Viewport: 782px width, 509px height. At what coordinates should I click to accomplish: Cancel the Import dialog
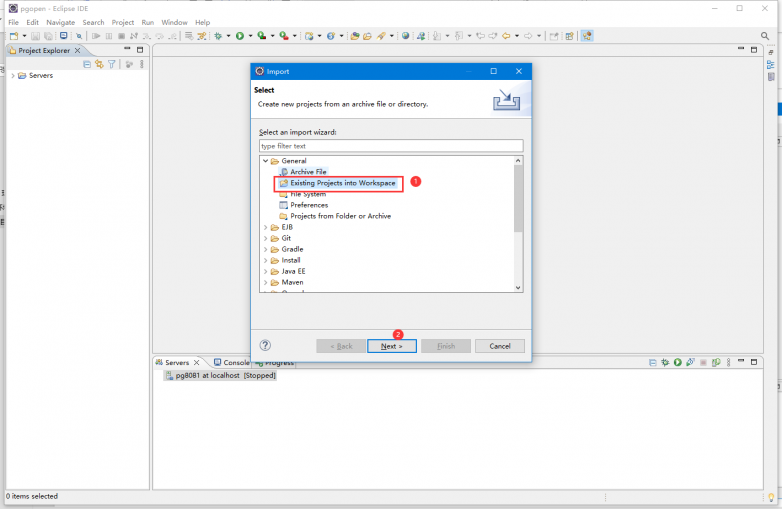tap(499, 346)
